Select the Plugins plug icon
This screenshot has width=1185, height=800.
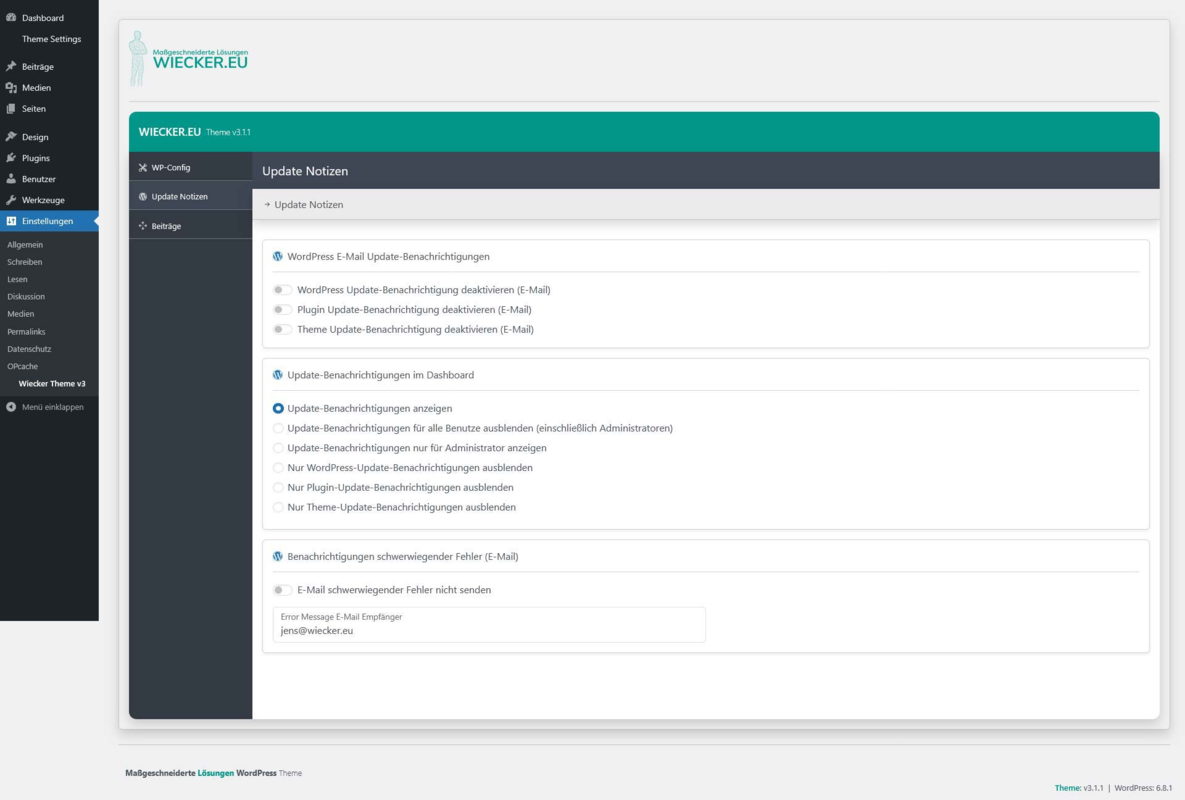pyautogui.click(x=11, y=158)
